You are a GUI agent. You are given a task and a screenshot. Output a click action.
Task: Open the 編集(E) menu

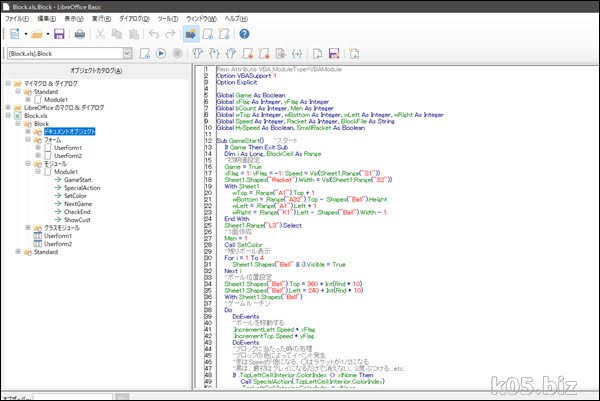coord(46,18)
